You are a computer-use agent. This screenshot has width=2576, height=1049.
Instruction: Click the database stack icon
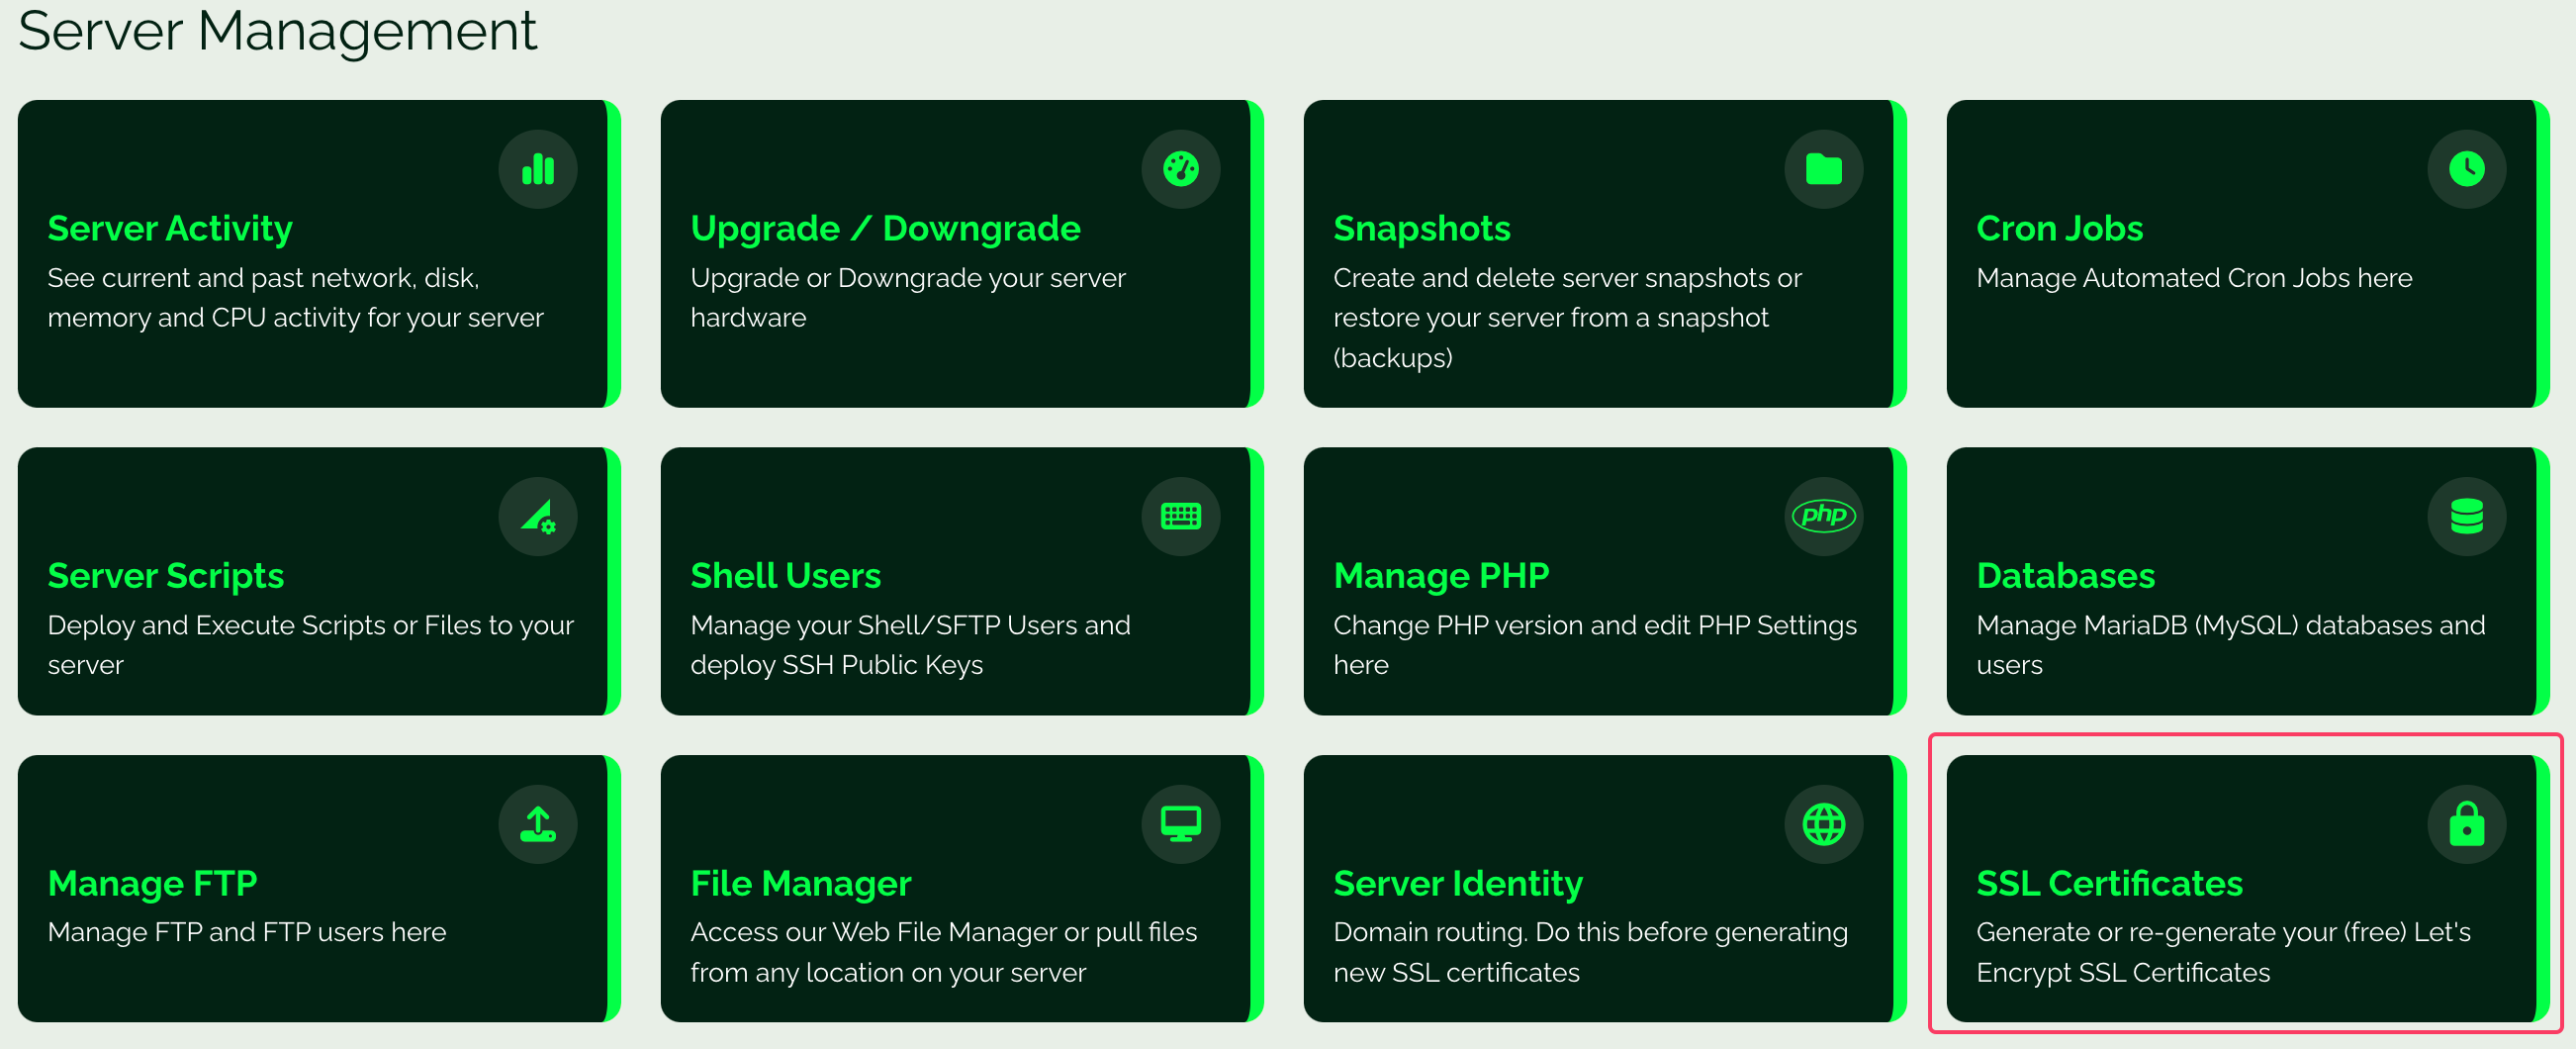click(x=2466, y=516)
